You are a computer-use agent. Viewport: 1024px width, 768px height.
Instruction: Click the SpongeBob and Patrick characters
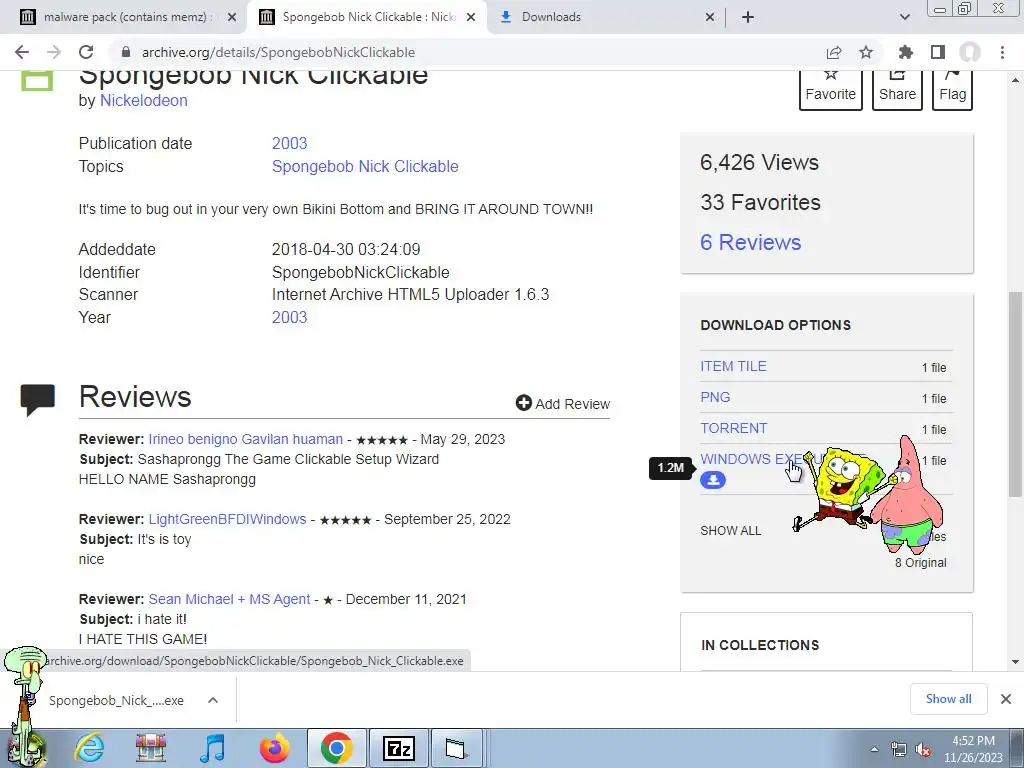click(x=869, y=493)
